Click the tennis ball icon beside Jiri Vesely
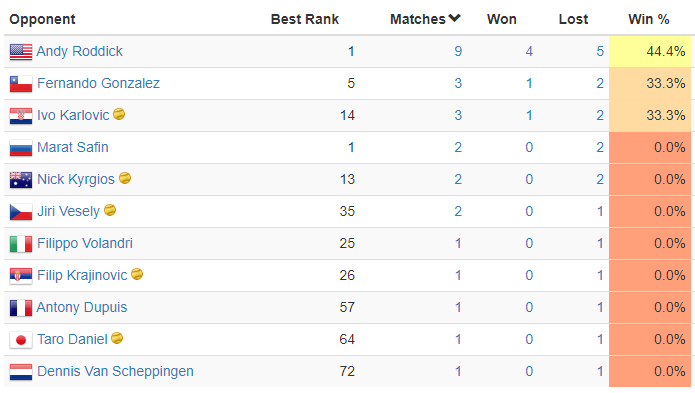695x393 pixels. [x=110, y=210]
